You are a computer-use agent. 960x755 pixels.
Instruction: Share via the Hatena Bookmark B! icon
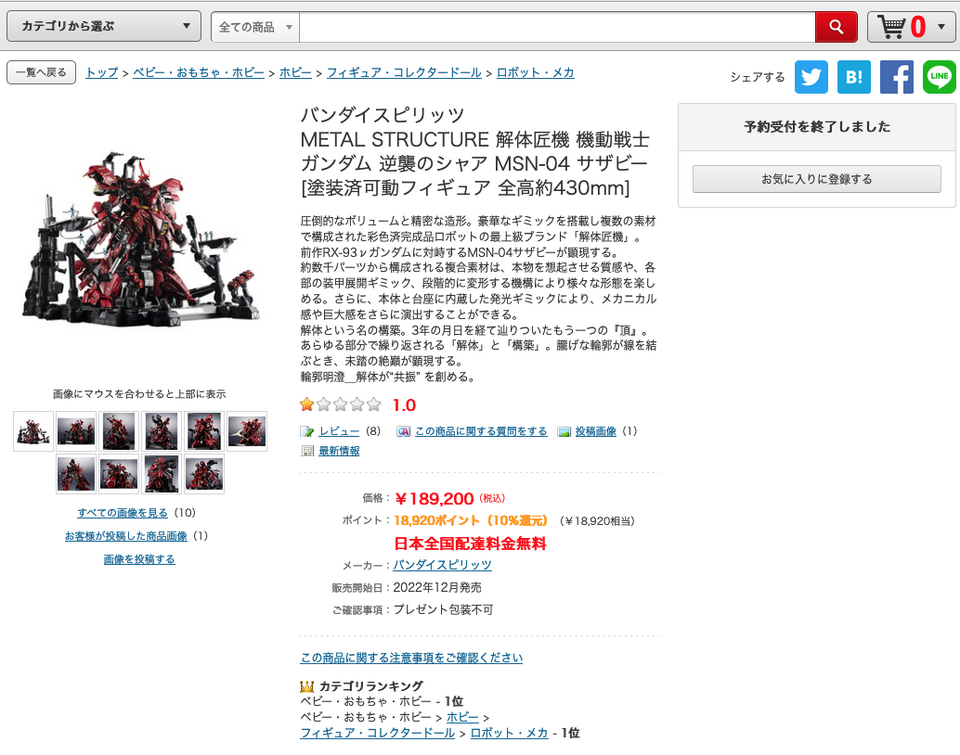coord(854,77)
